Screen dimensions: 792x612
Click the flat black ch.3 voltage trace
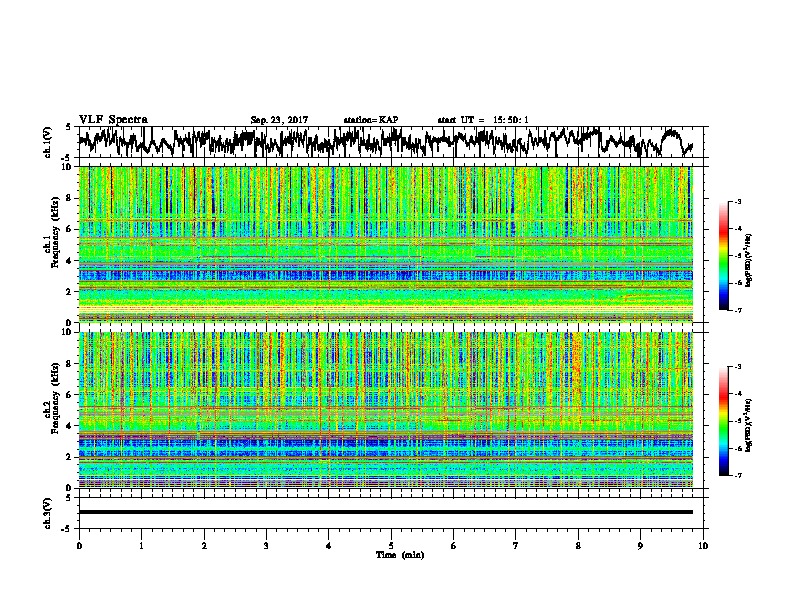pos(386,512)
